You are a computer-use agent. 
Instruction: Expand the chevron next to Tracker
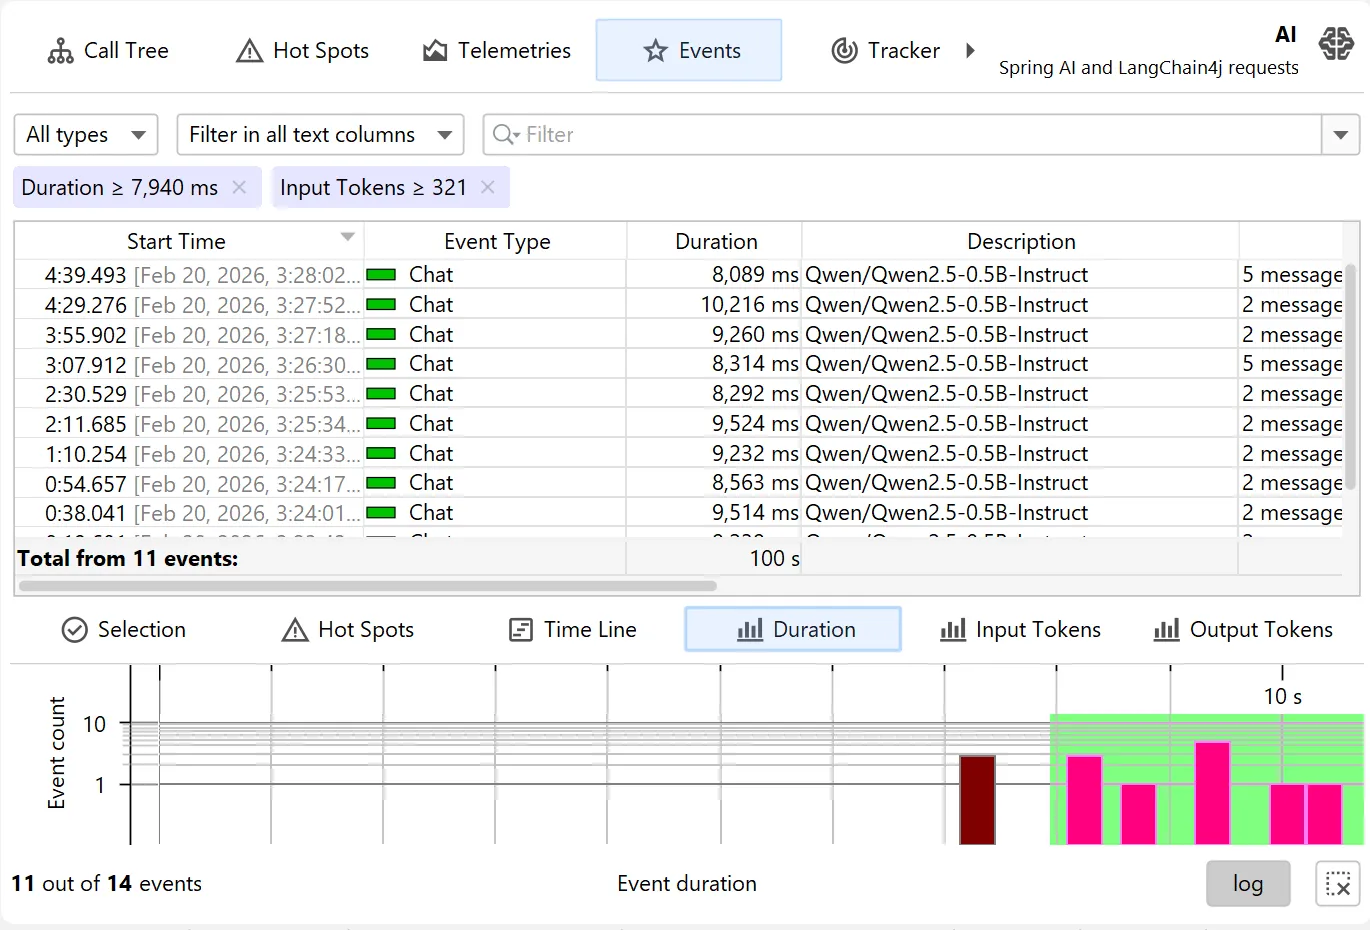coord(971,50)
